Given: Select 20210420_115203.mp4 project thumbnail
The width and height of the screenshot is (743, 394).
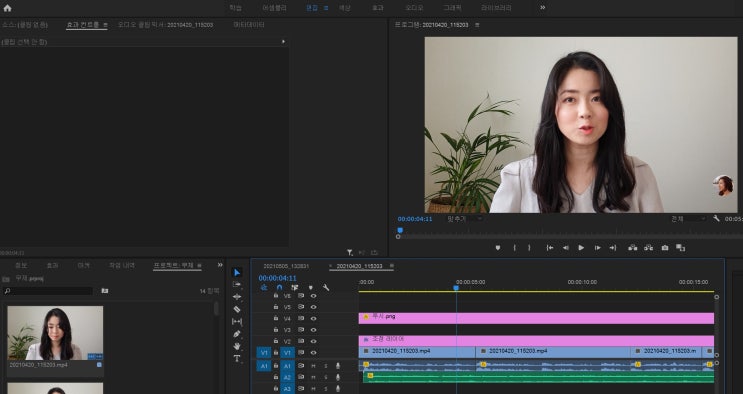Looking at the screenshot, I should [55, 333].
